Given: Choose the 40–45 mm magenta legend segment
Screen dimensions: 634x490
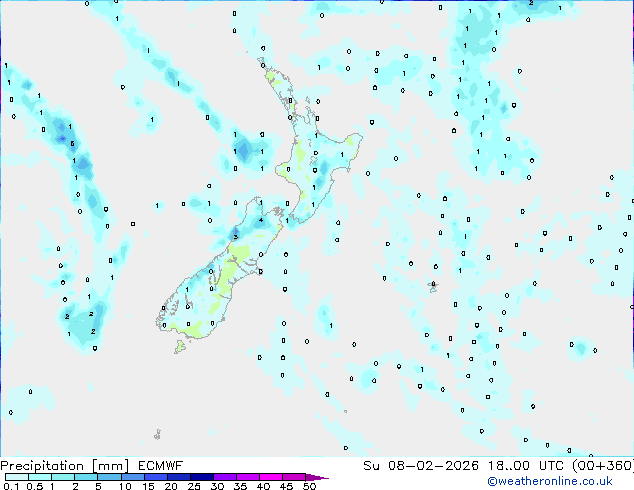Looking at the screenshot, I should click(x=271, y=477).
